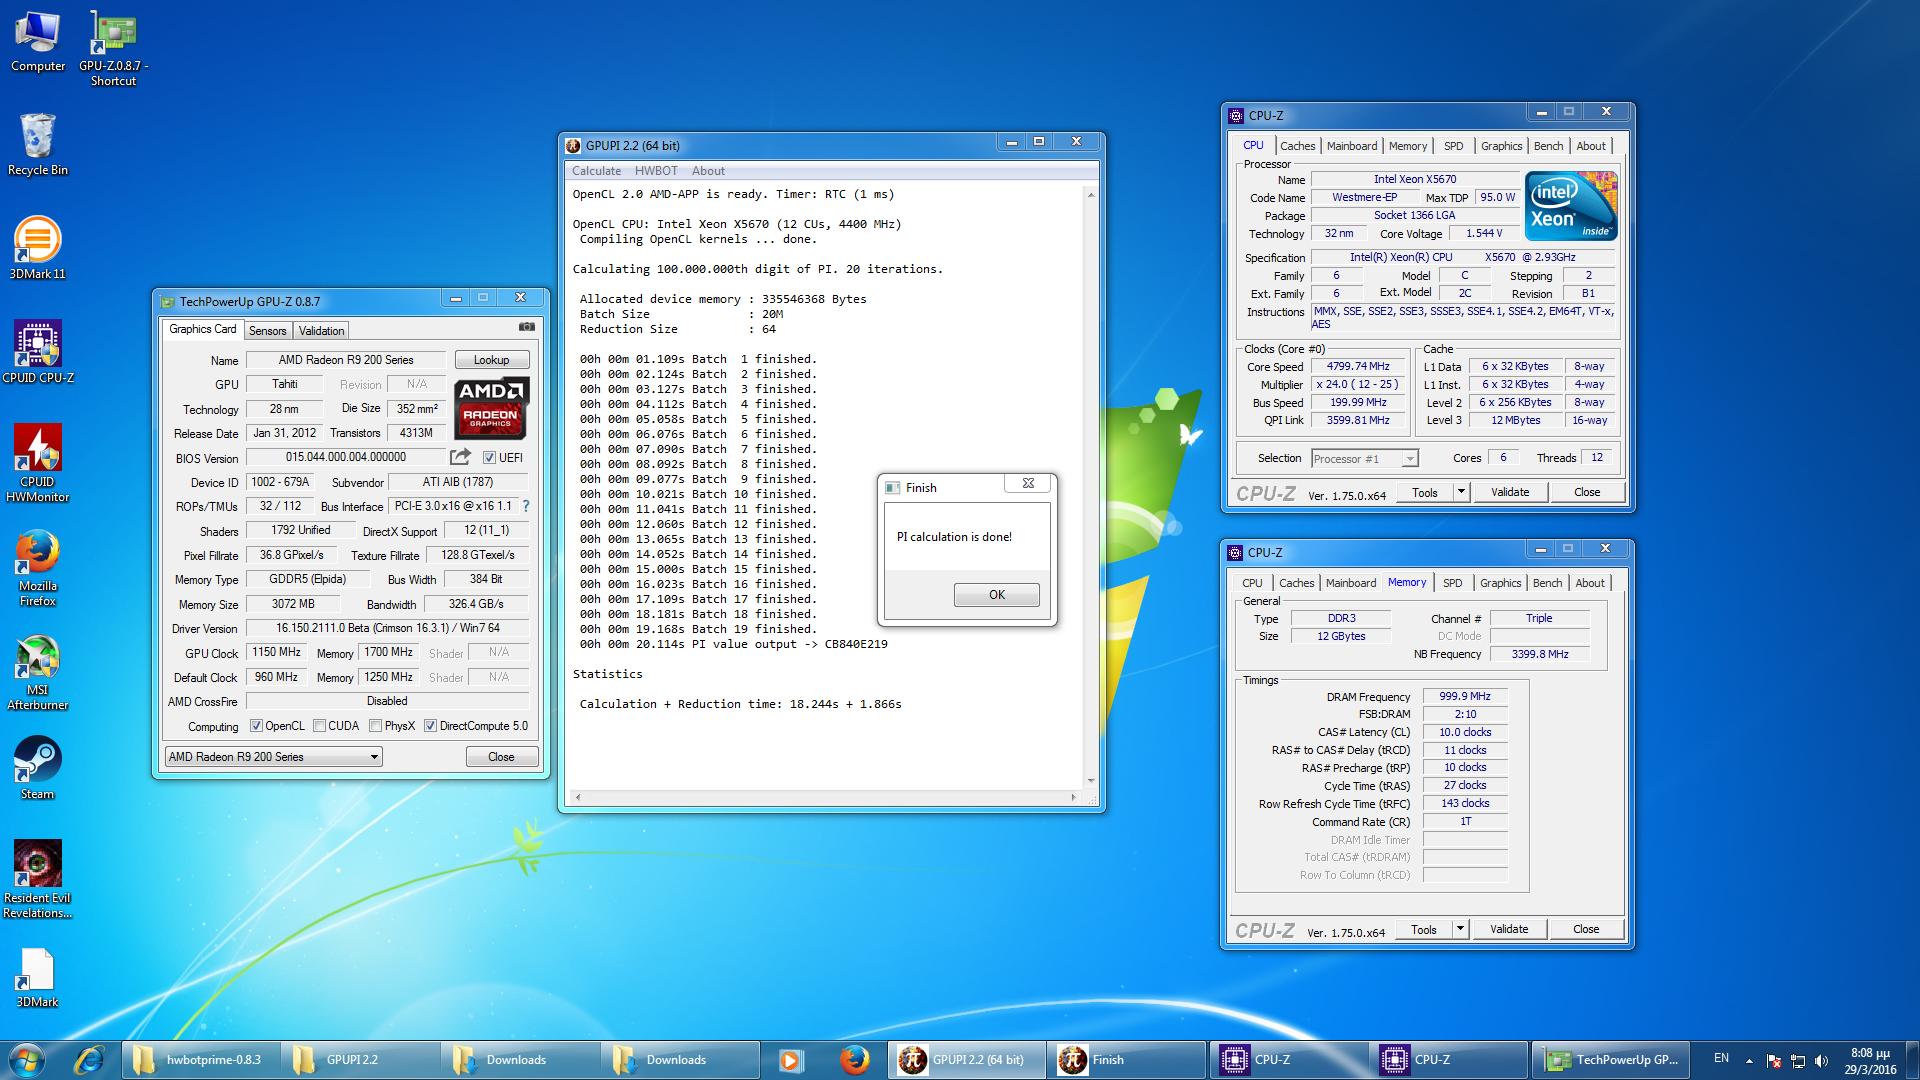This screenshot has height=1080, width=1920.
Task: Click Validate in lower CPU-Z Memory window
Action: pos(1508,929)
